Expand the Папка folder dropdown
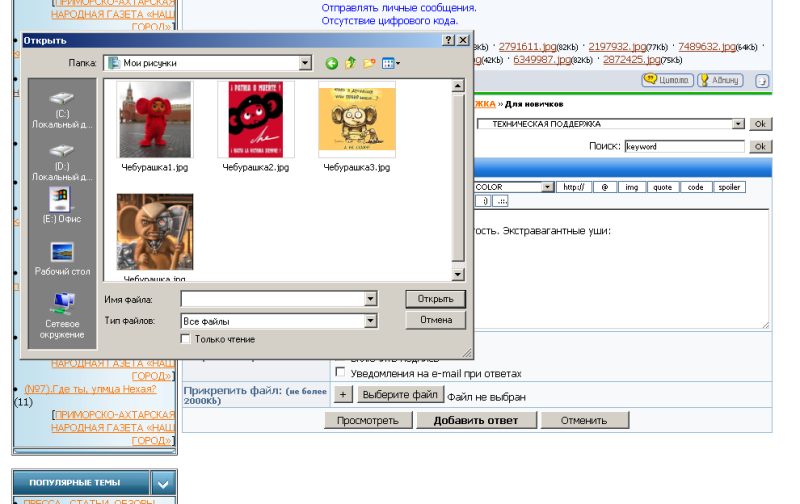This screenshot has height=504, width=800. (305, 63)
